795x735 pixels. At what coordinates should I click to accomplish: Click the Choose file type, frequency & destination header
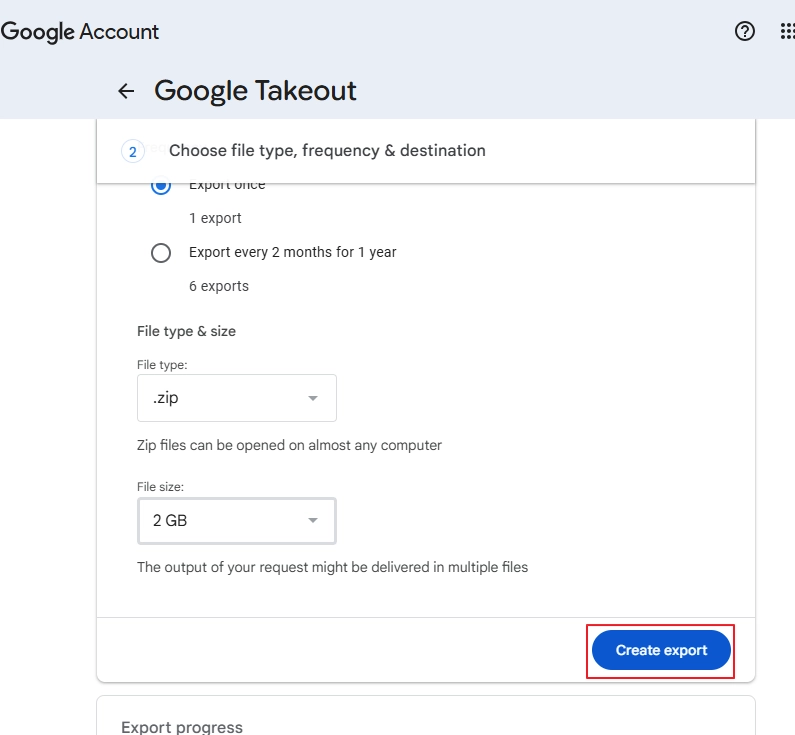327,151
